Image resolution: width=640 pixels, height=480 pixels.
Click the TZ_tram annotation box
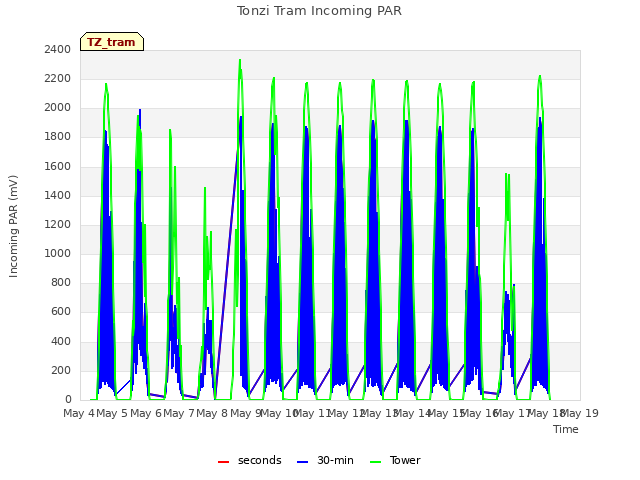click(x=112, y=42)
